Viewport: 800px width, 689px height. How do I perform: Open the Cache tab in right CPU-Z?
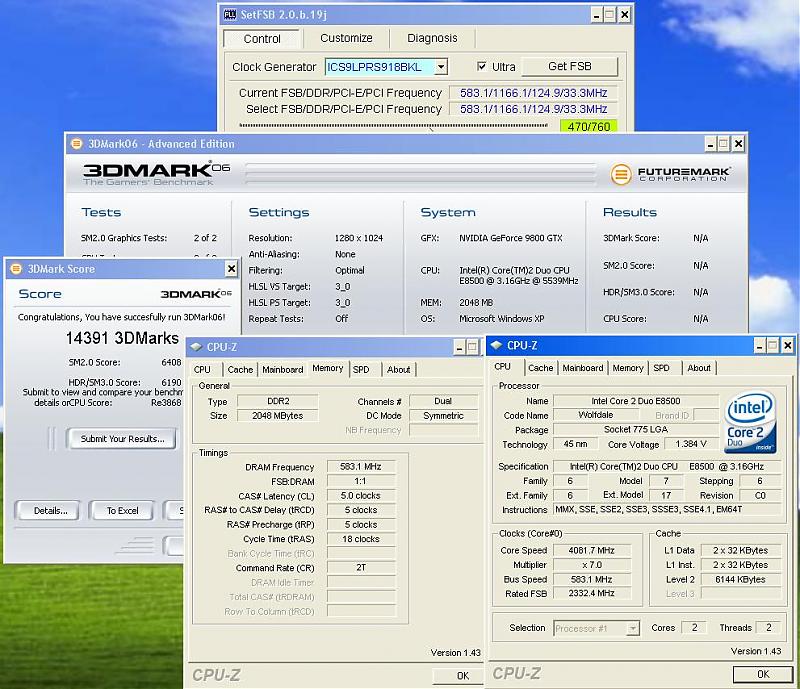(540, 368)
